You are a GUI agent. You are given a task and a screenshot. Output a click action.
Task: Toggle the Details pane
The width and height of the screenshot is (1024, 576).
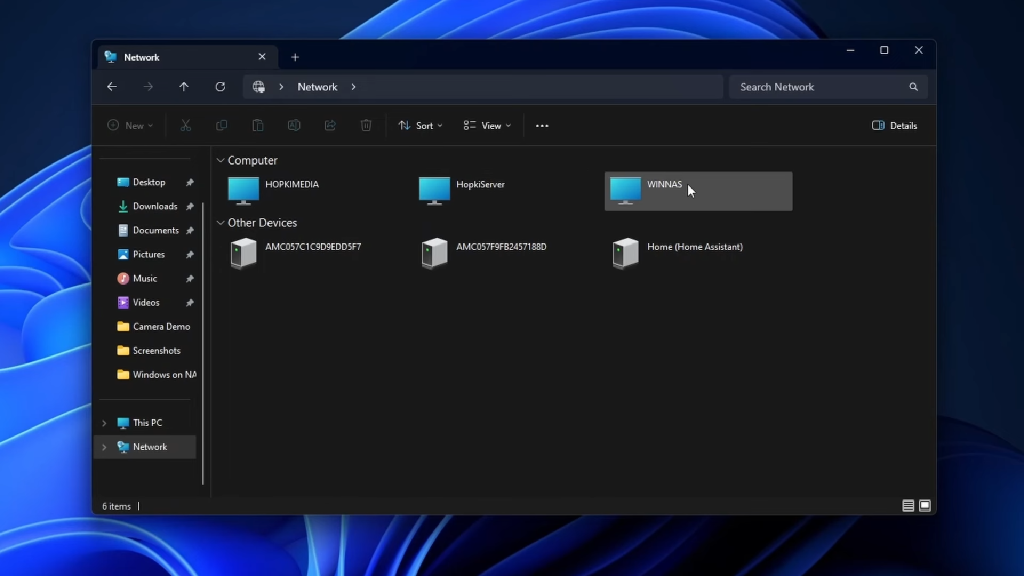click(x=893, y=125)
